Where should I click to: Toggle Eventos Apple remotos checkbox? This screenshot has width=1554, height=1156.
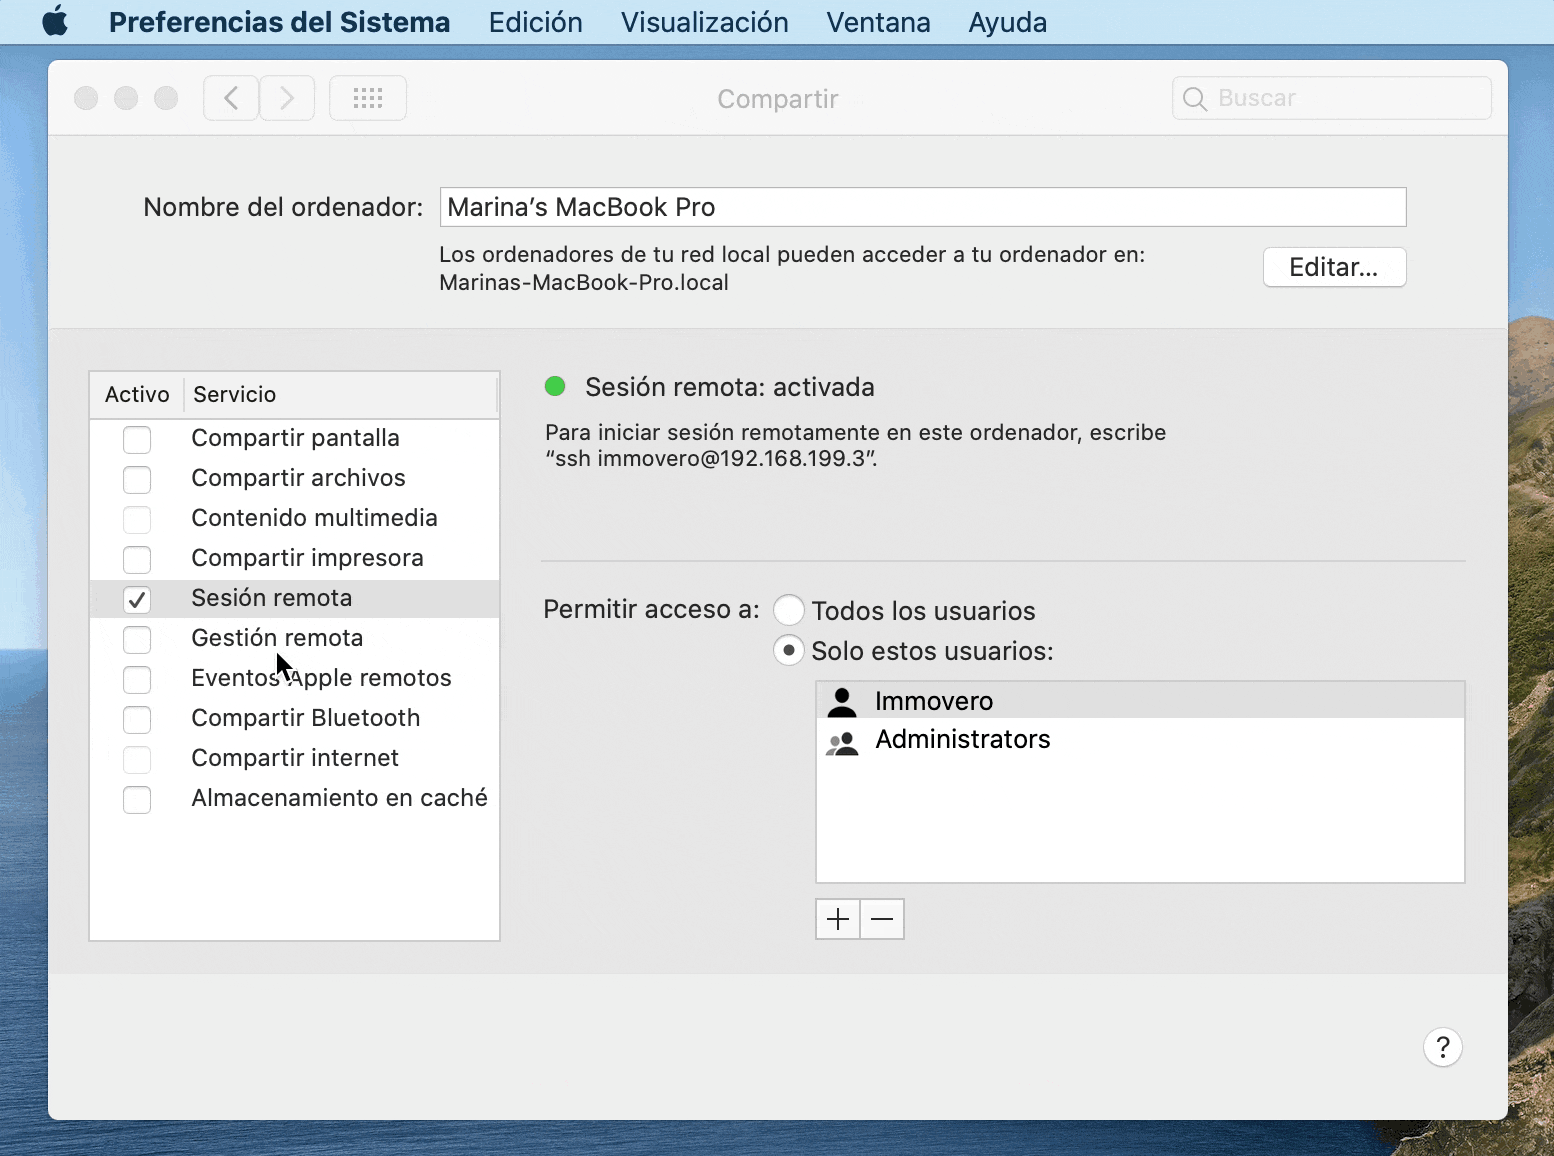click(137, 679)
